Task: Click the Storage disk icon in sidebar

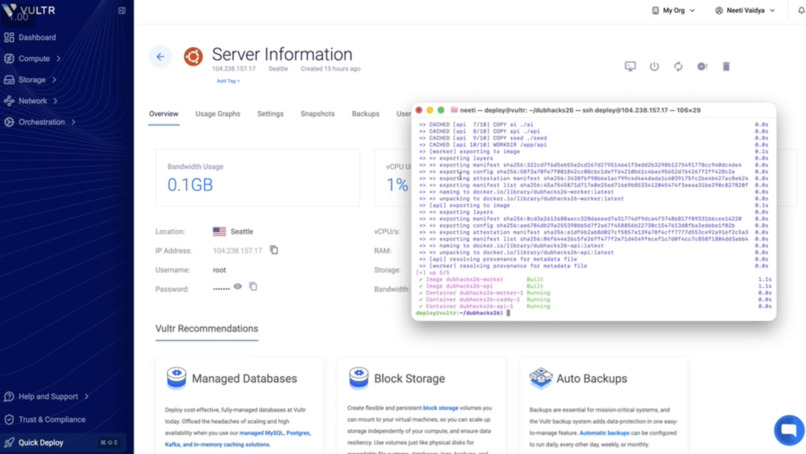Action: (9, 80)
